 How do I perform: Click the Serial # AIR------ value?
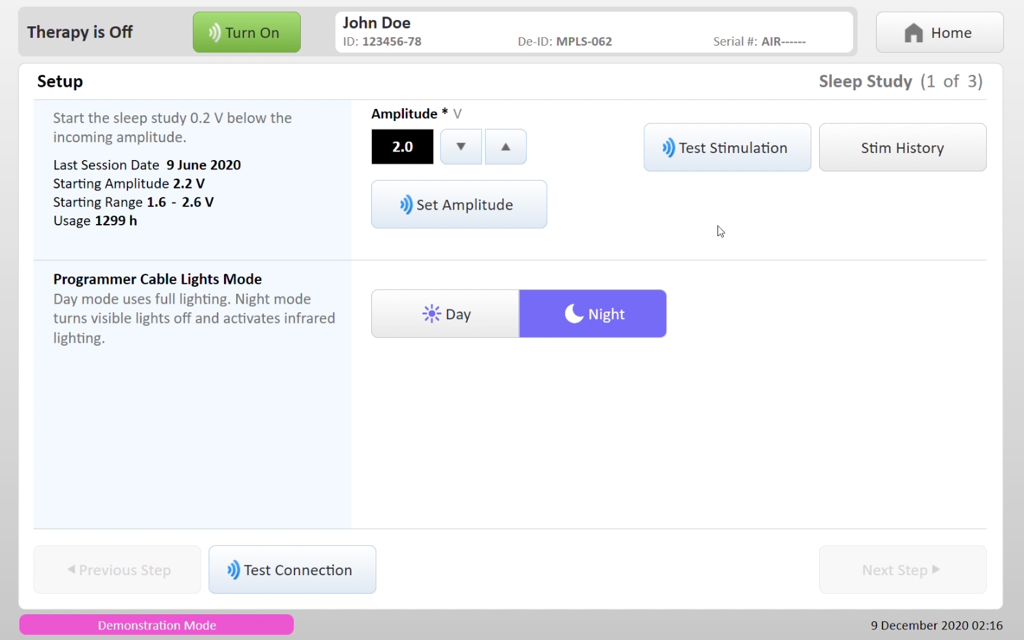coord(783,42)
